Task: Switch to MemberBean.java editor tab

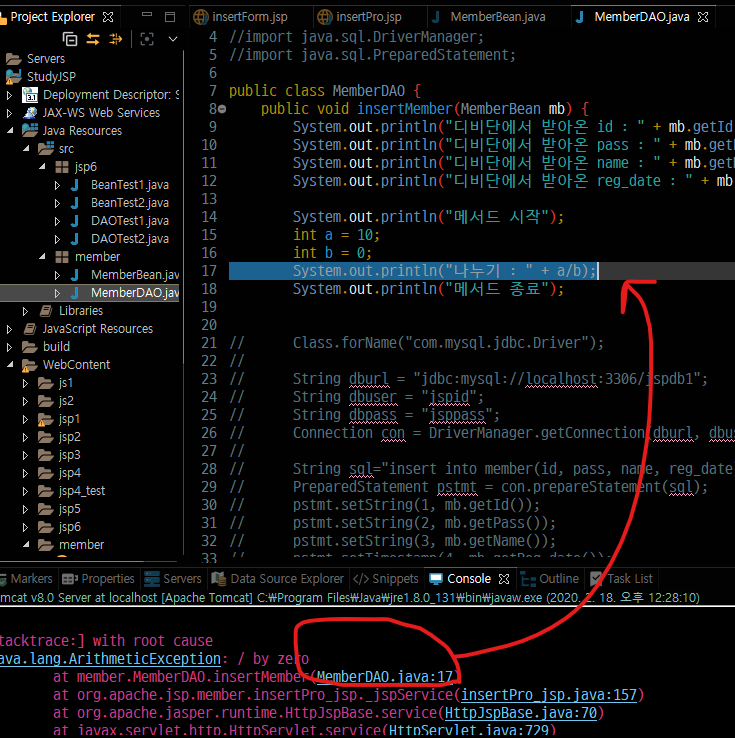Action: click(488, 17)
